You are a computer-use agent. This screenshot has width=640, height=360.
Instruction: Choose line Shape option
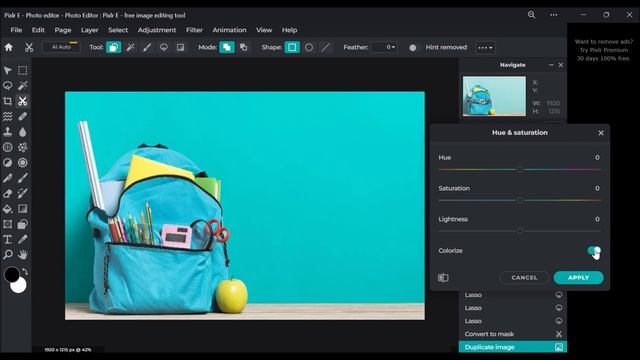[325, 47]
